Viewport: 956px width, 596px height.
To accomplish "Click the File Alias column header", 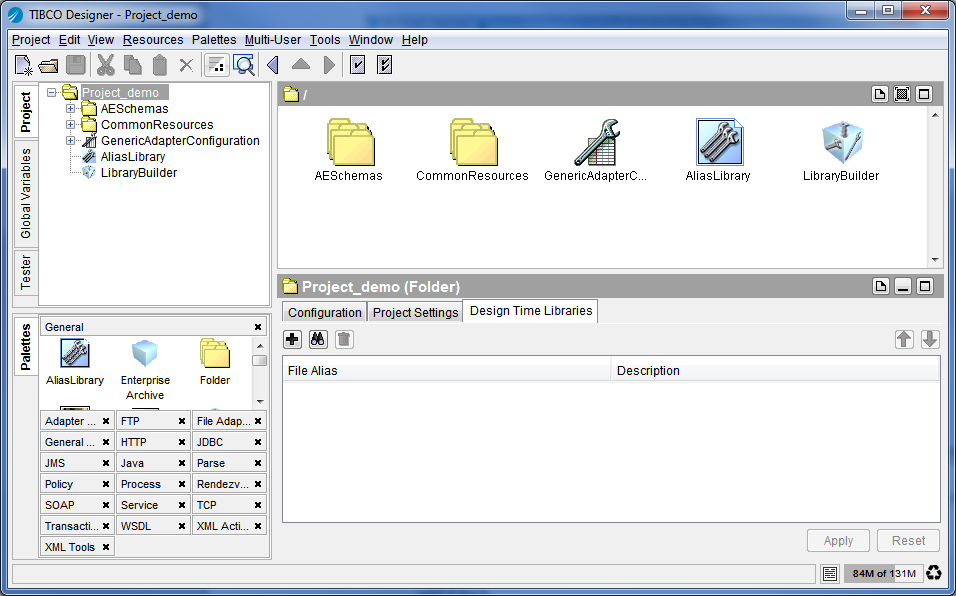I will pos(446,371).
